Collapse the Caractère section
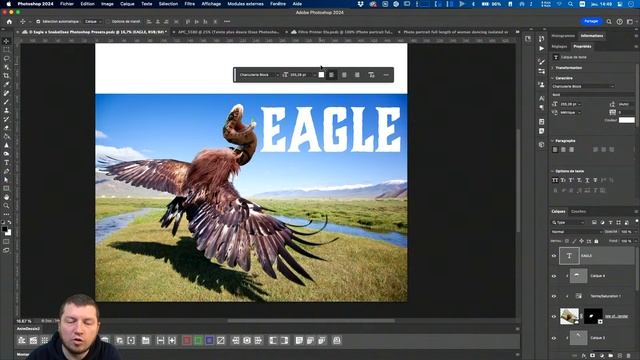Viewport: 640px width, 360px height. (553, 78)
